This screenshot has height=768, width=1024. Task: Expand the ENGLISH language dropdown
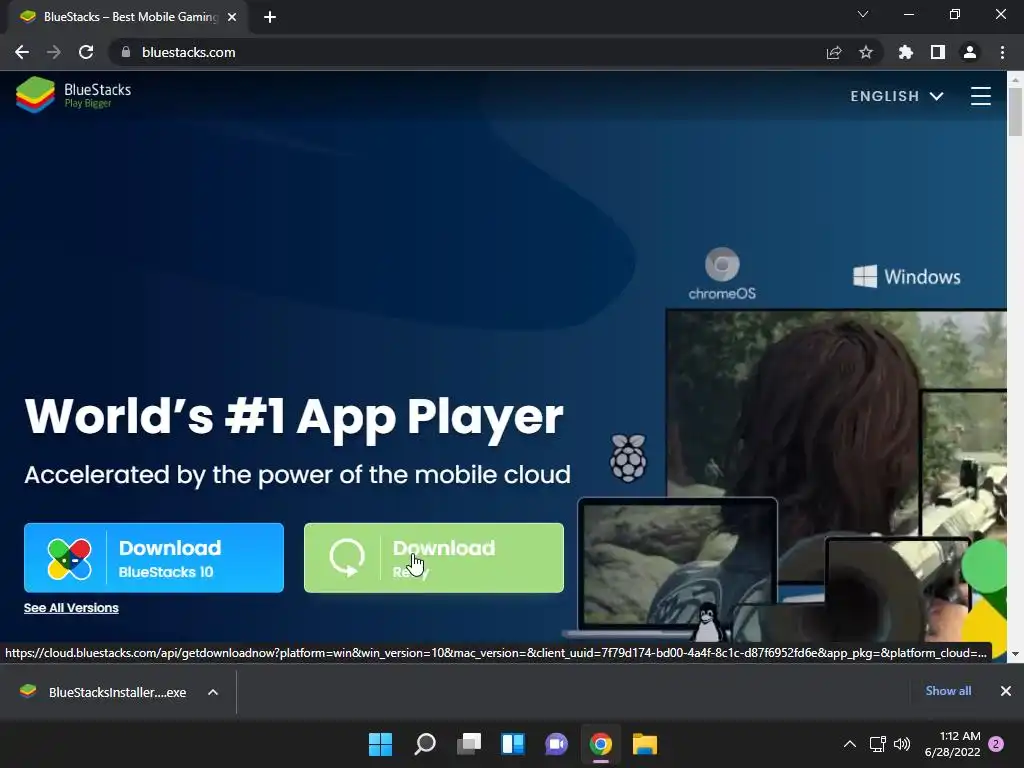tap(897, 96)
